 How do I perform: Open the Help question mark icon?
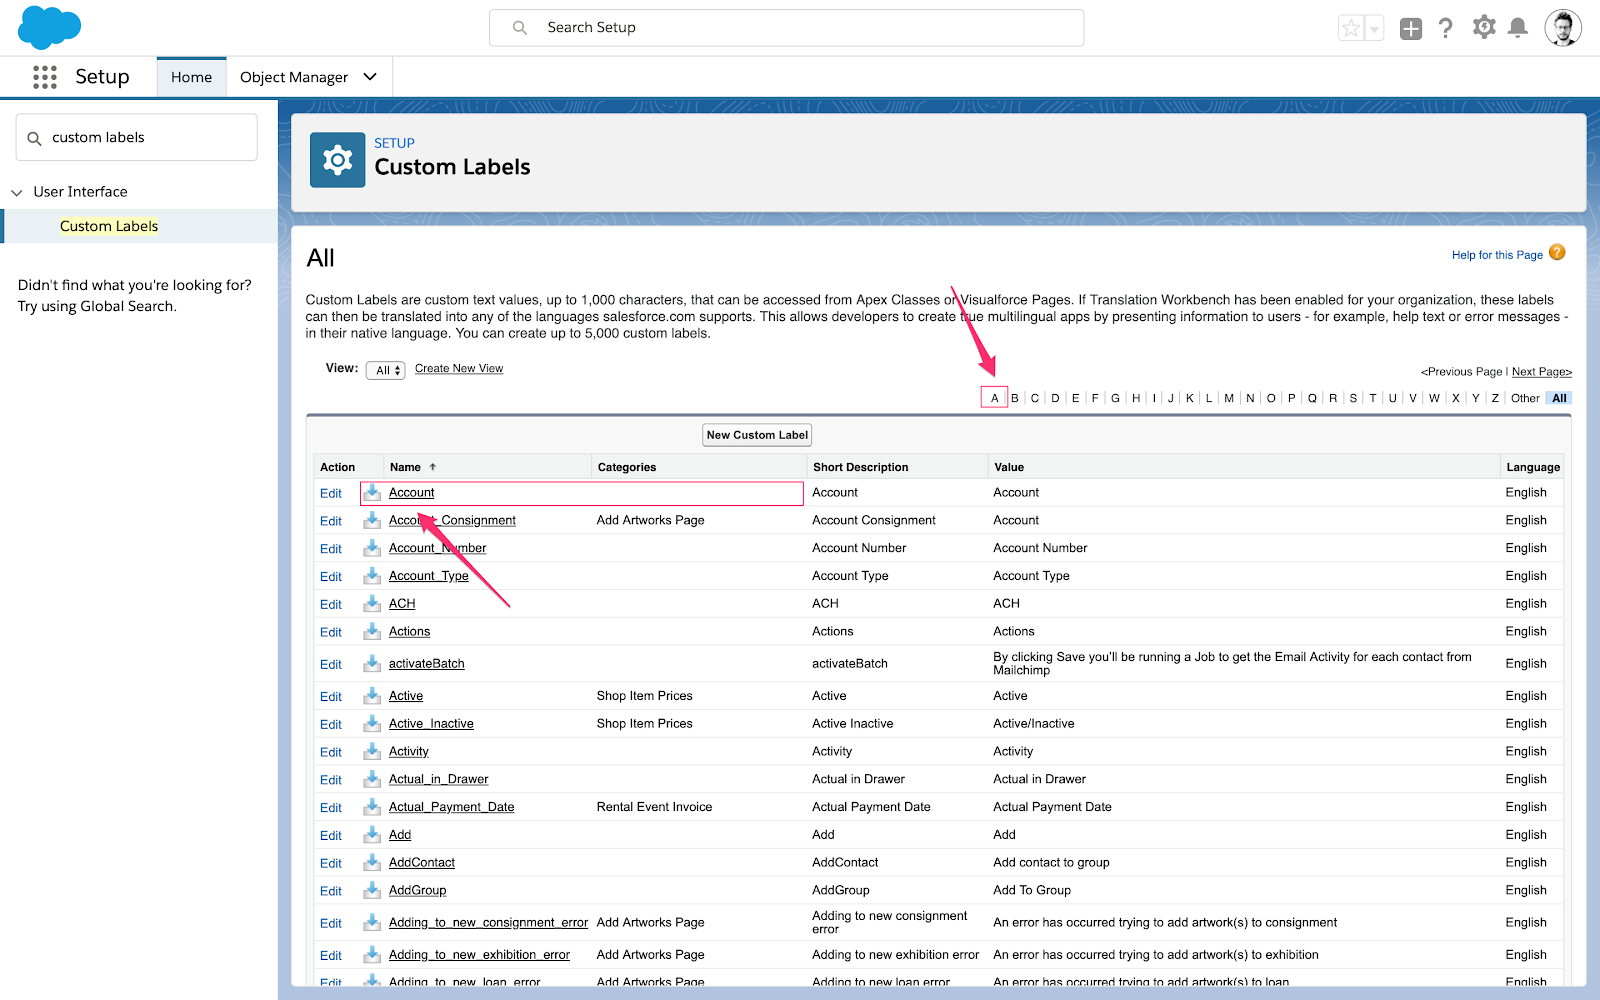point(1445,28)
